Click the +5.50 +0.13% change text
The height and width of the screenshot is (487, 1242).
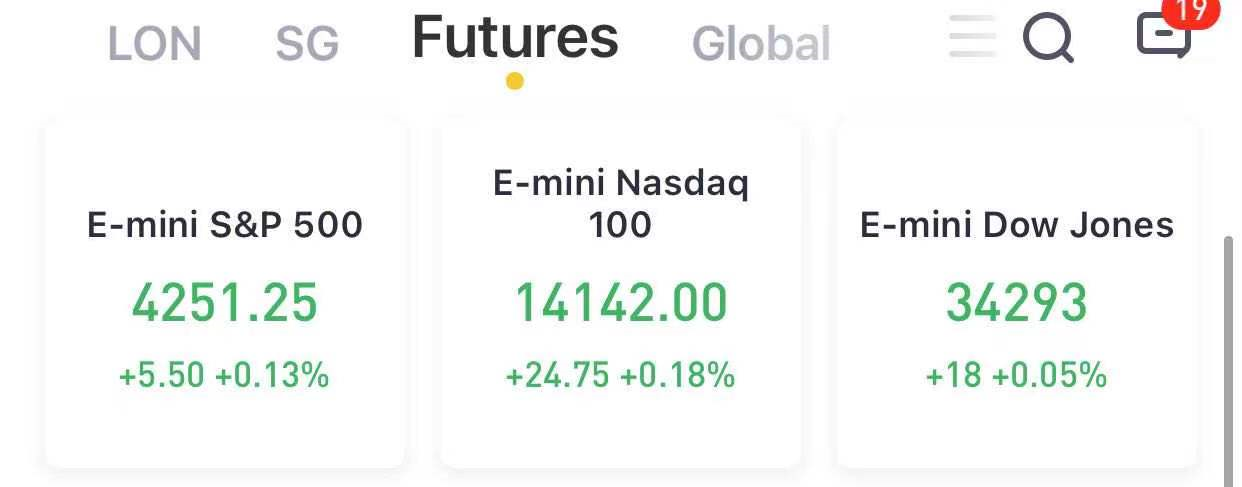(x=224, y=376)
